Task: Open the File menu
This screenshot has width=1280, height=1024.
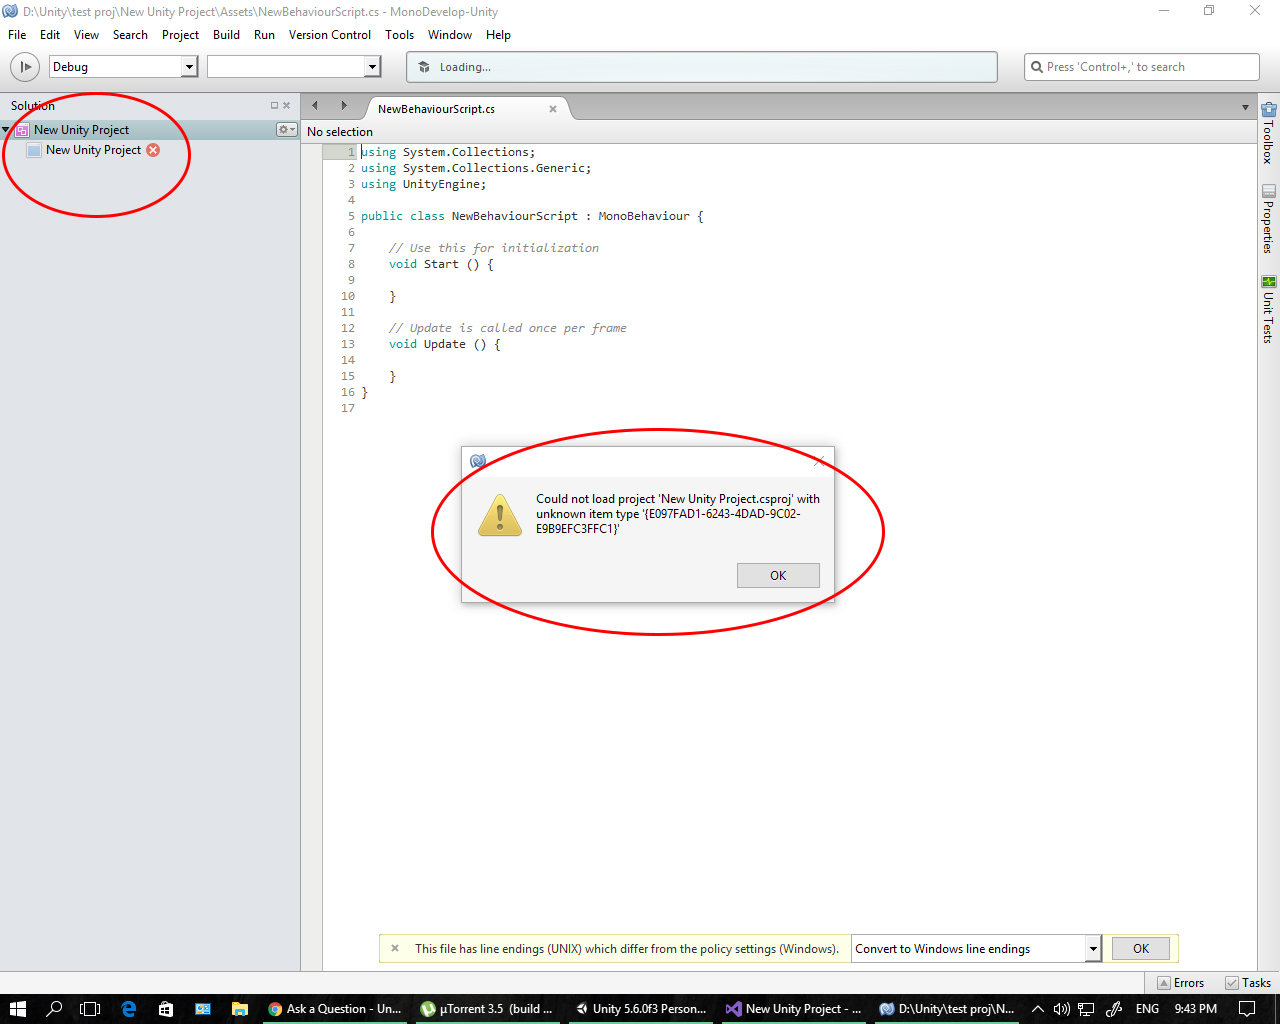Action: click(x=17, y=35)
